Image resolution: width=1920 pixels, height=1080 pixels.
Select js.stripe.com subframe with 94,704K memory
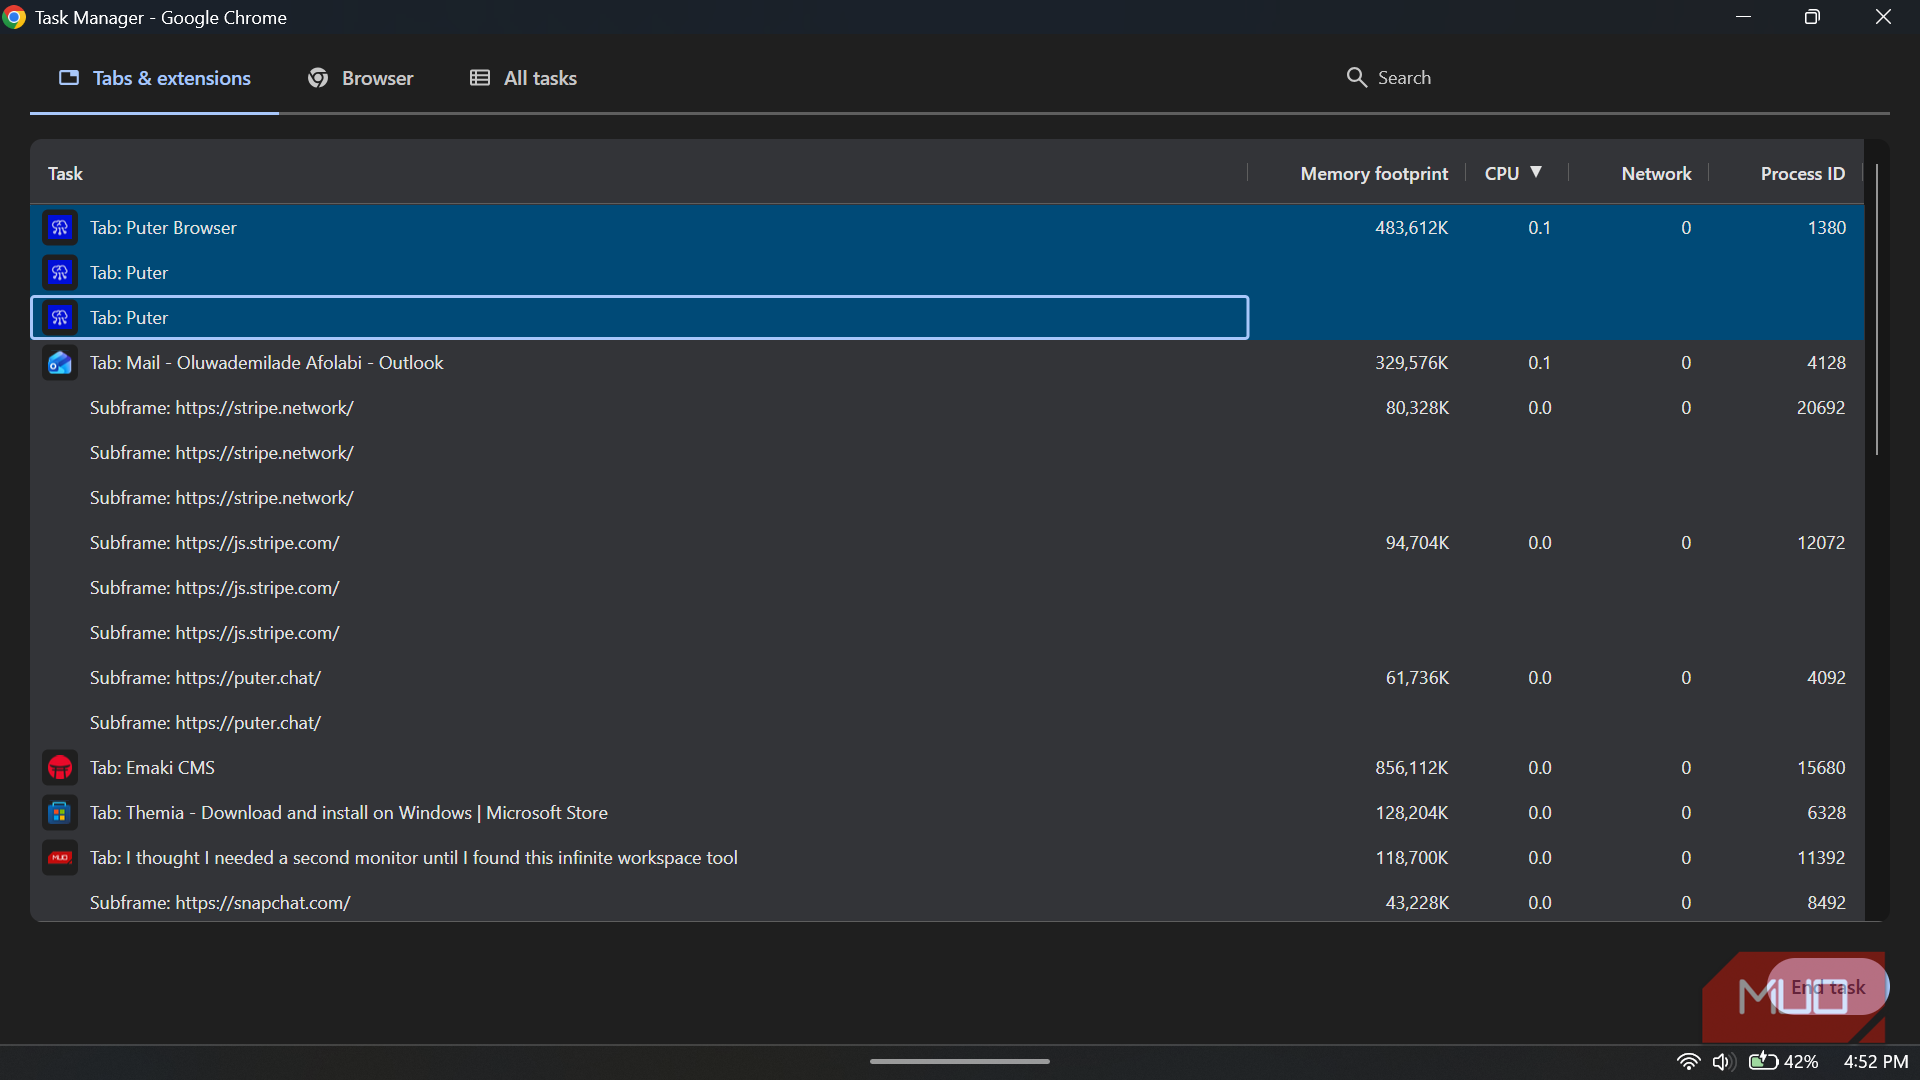click(947, 543)
